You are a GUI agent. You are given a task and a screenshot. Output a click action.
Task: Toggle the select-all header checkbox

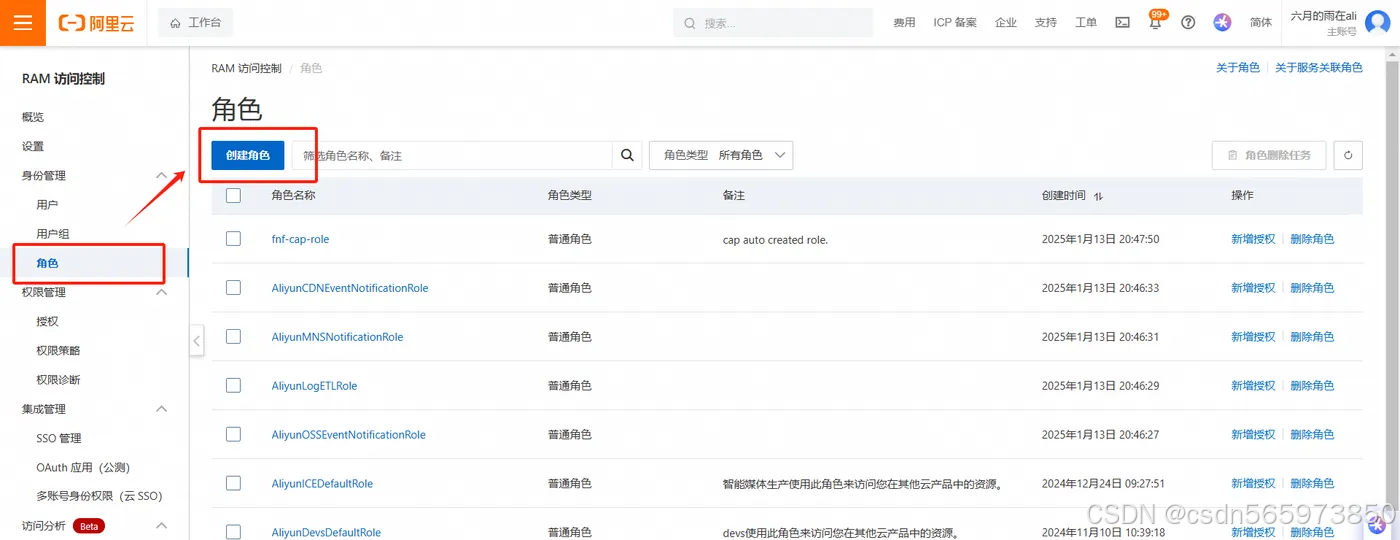coord(233,196)
